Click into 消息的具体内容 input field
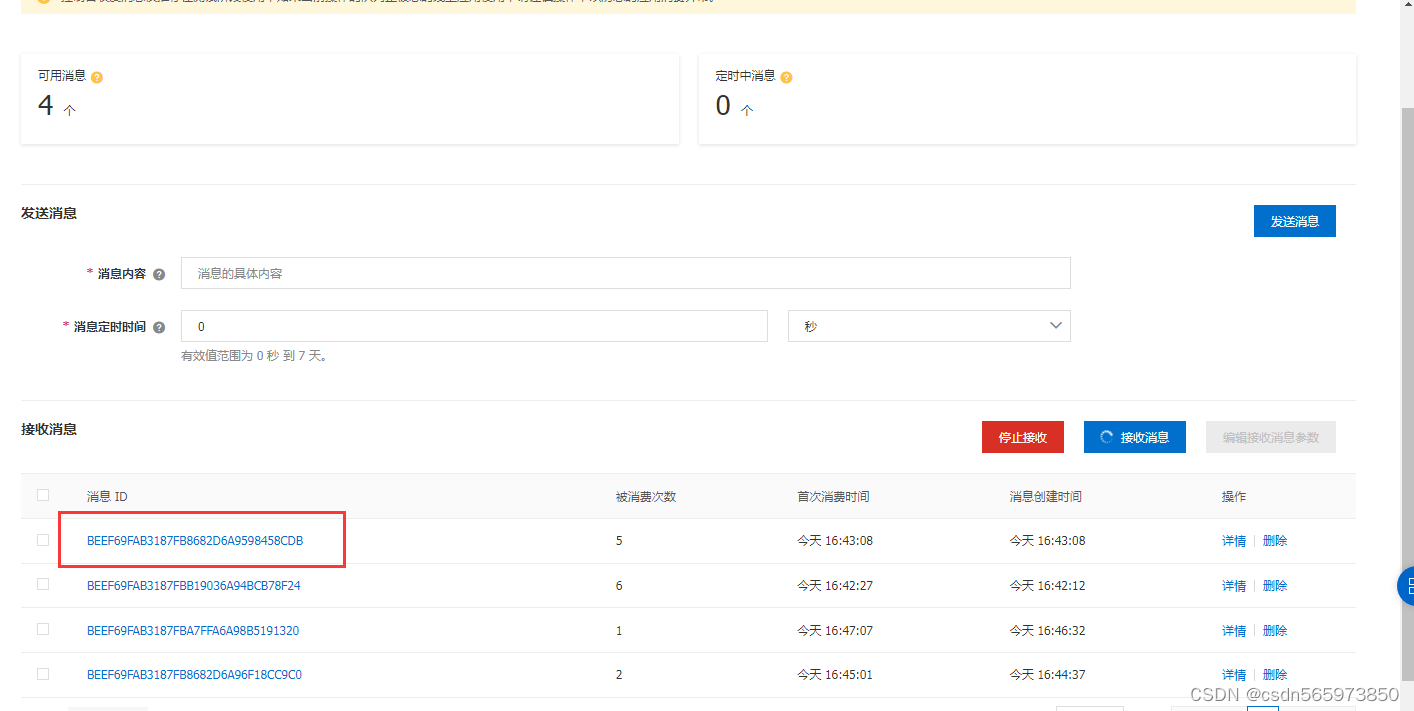 point(626,273)
